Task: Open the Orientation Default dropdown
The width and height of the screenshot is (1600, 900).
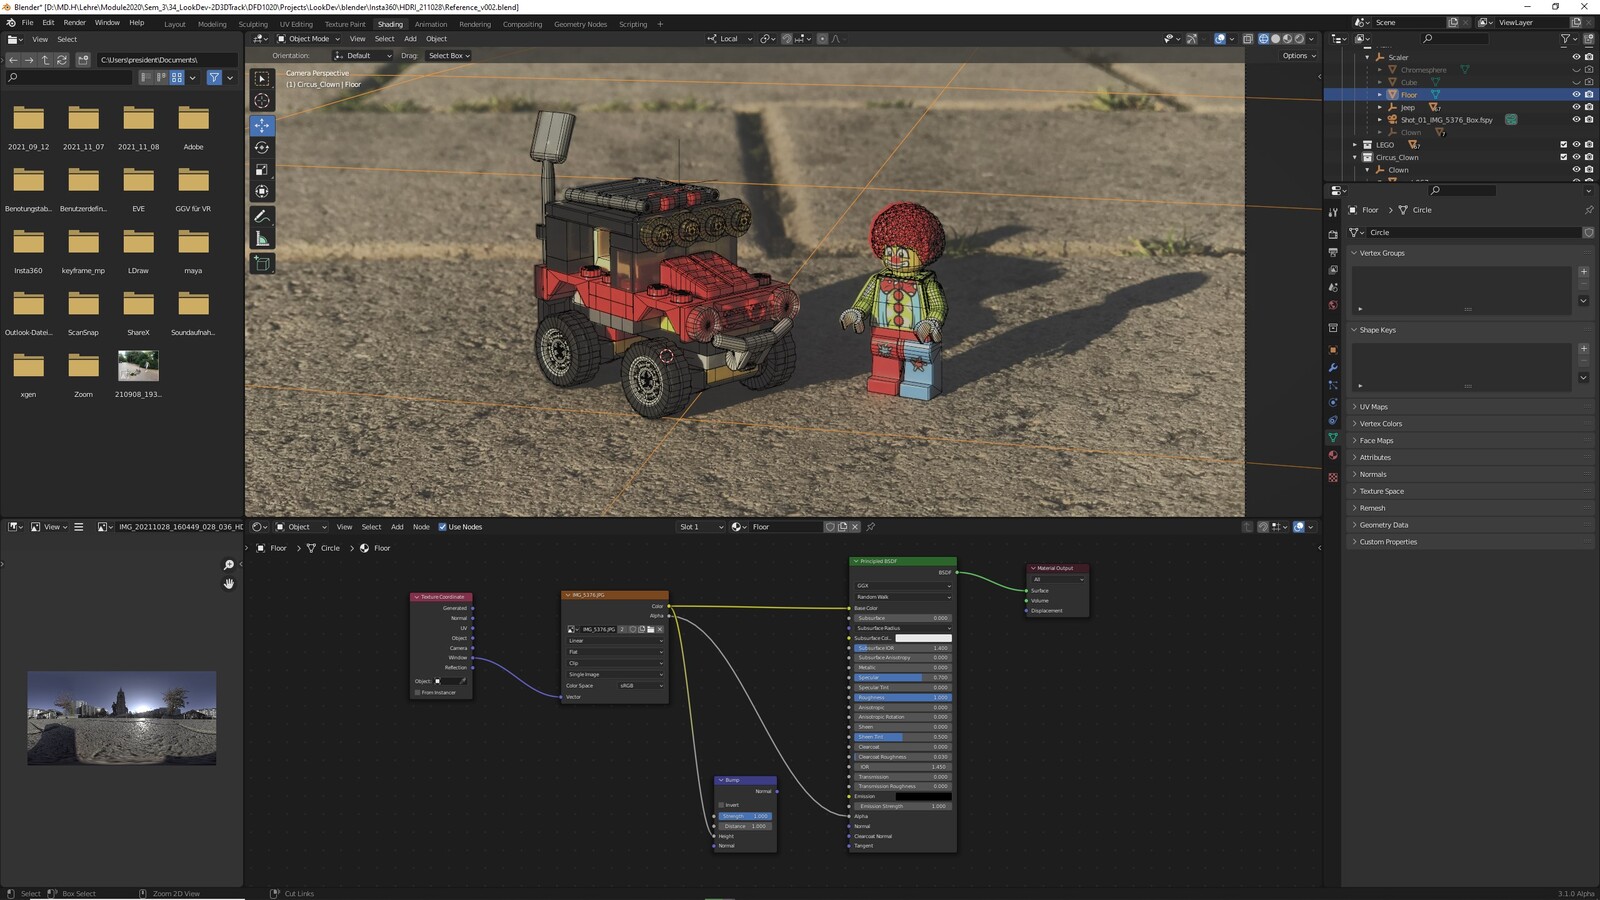Action: 363,56
